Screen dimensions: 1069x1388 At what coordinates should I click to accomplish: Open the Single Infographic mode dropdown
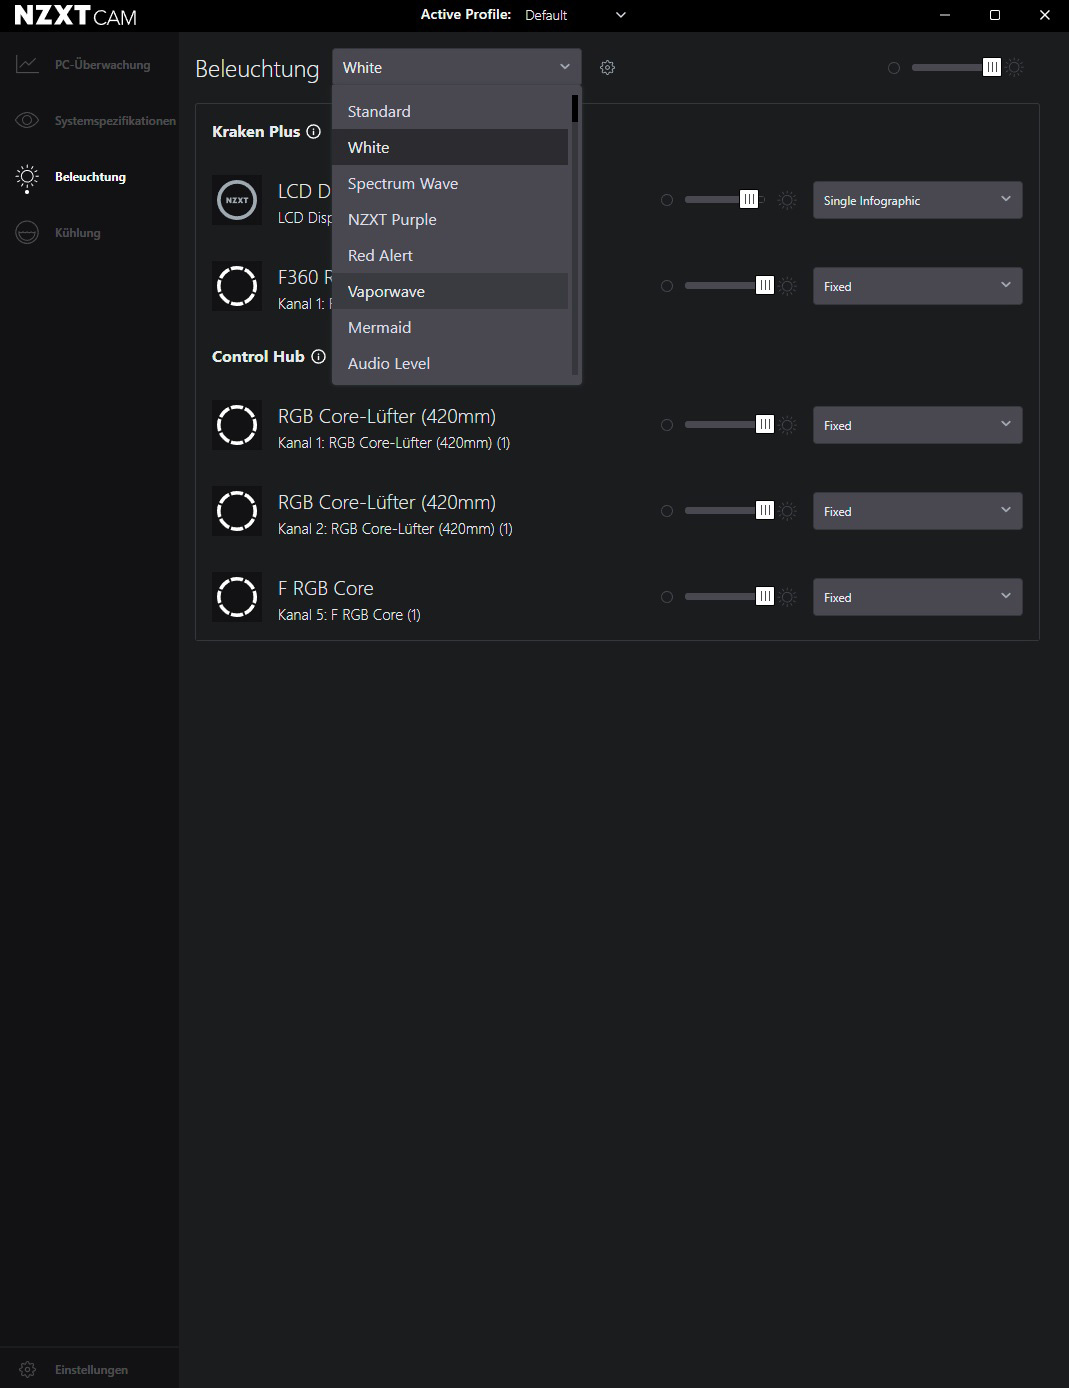tap(917, 200)
